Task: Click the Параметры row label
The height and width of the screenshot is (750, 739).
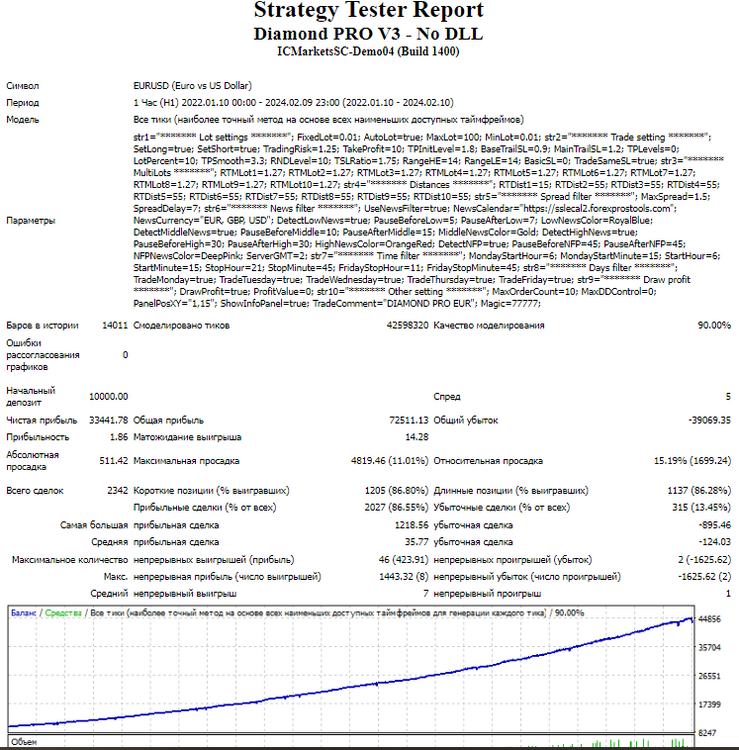Action: [31, 221]
